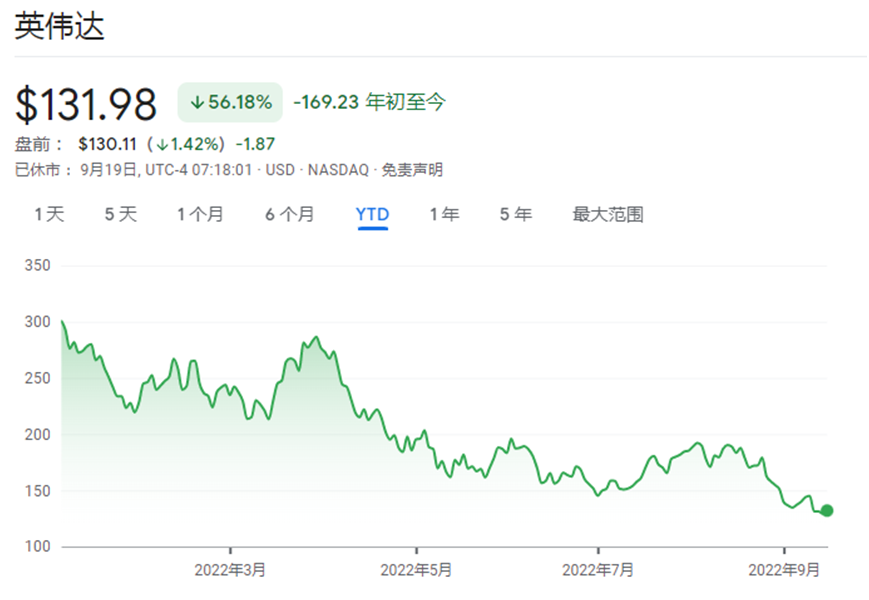Image resolution: width=869 pixels, height=600 pixels.
Task: Click the USD currency label
Action: point(280,170)
